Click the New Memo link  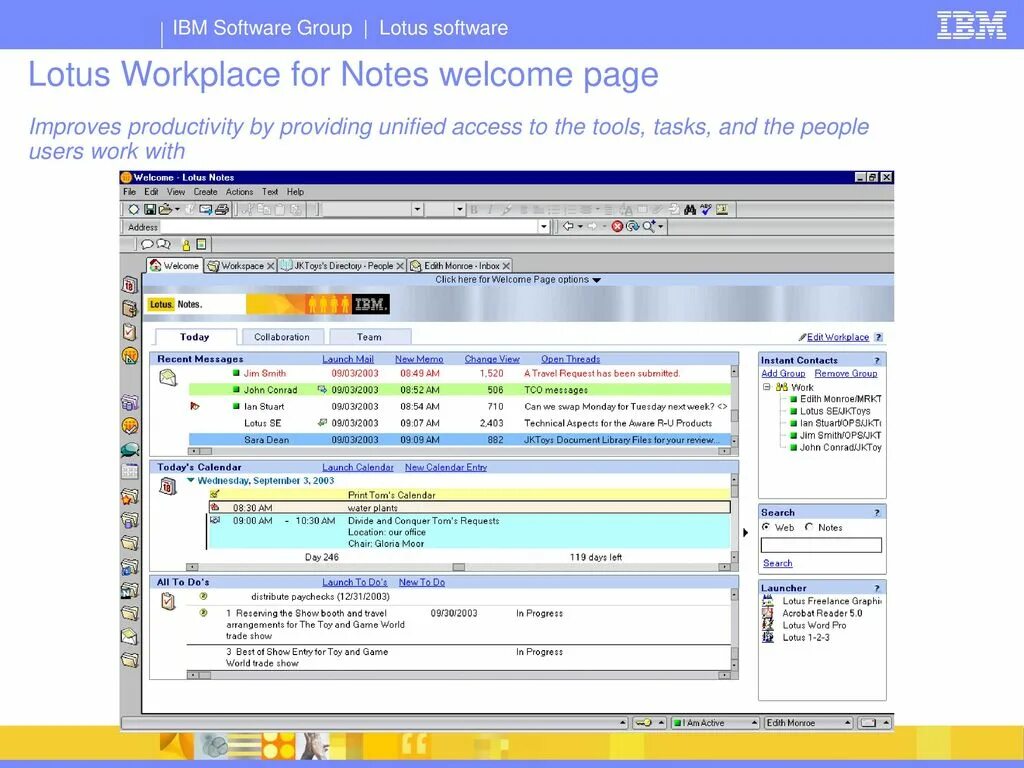pos(419,359)
